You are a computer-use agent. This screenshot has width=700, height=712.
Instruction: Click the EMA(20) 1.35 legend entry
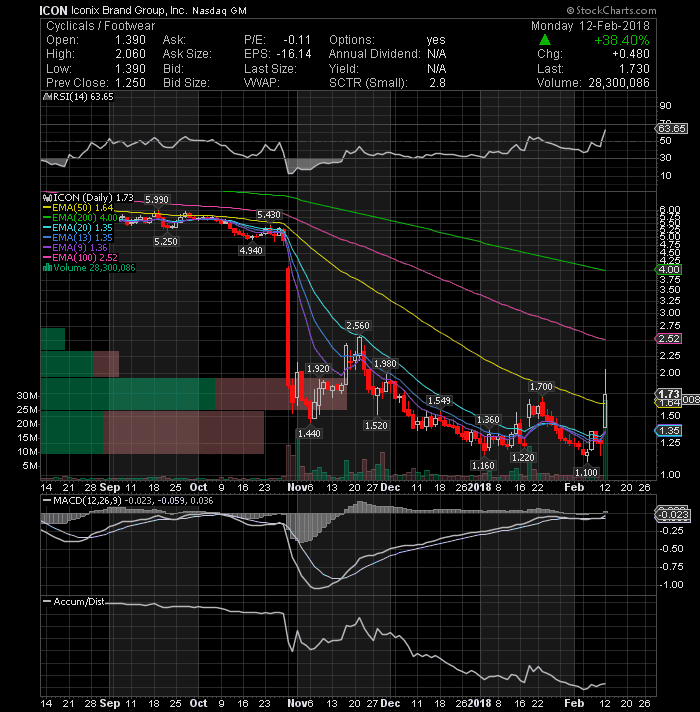[x=78, y=227]
